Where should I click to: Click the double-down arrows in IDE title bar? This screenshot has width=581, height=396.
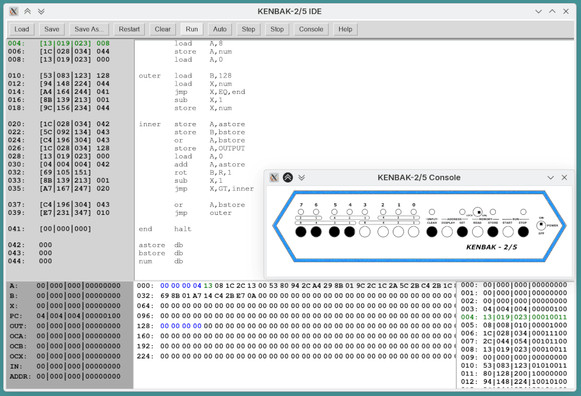point(41,11)
